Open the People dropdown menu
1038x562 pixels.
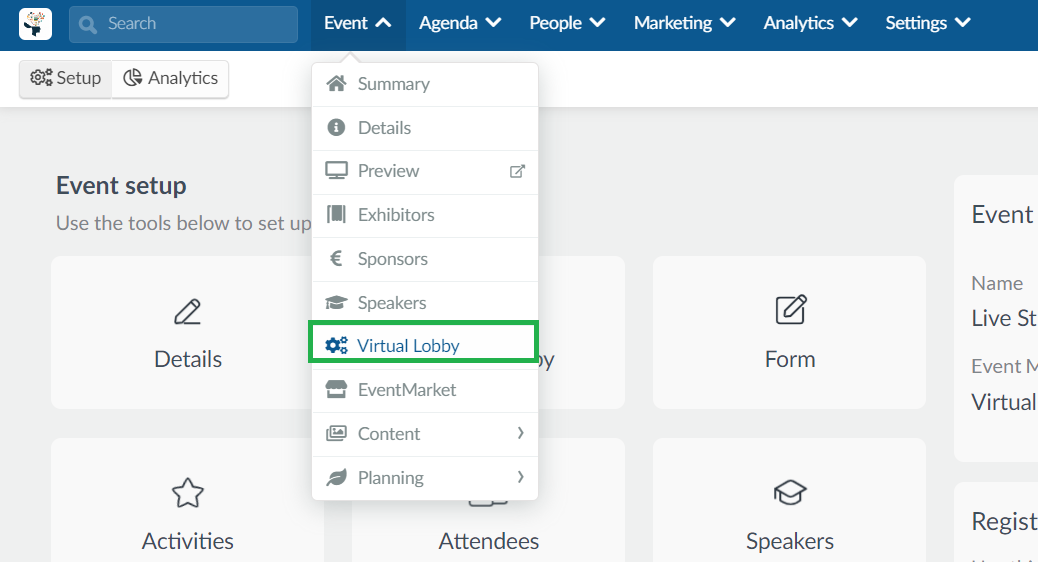click(567, 23)
